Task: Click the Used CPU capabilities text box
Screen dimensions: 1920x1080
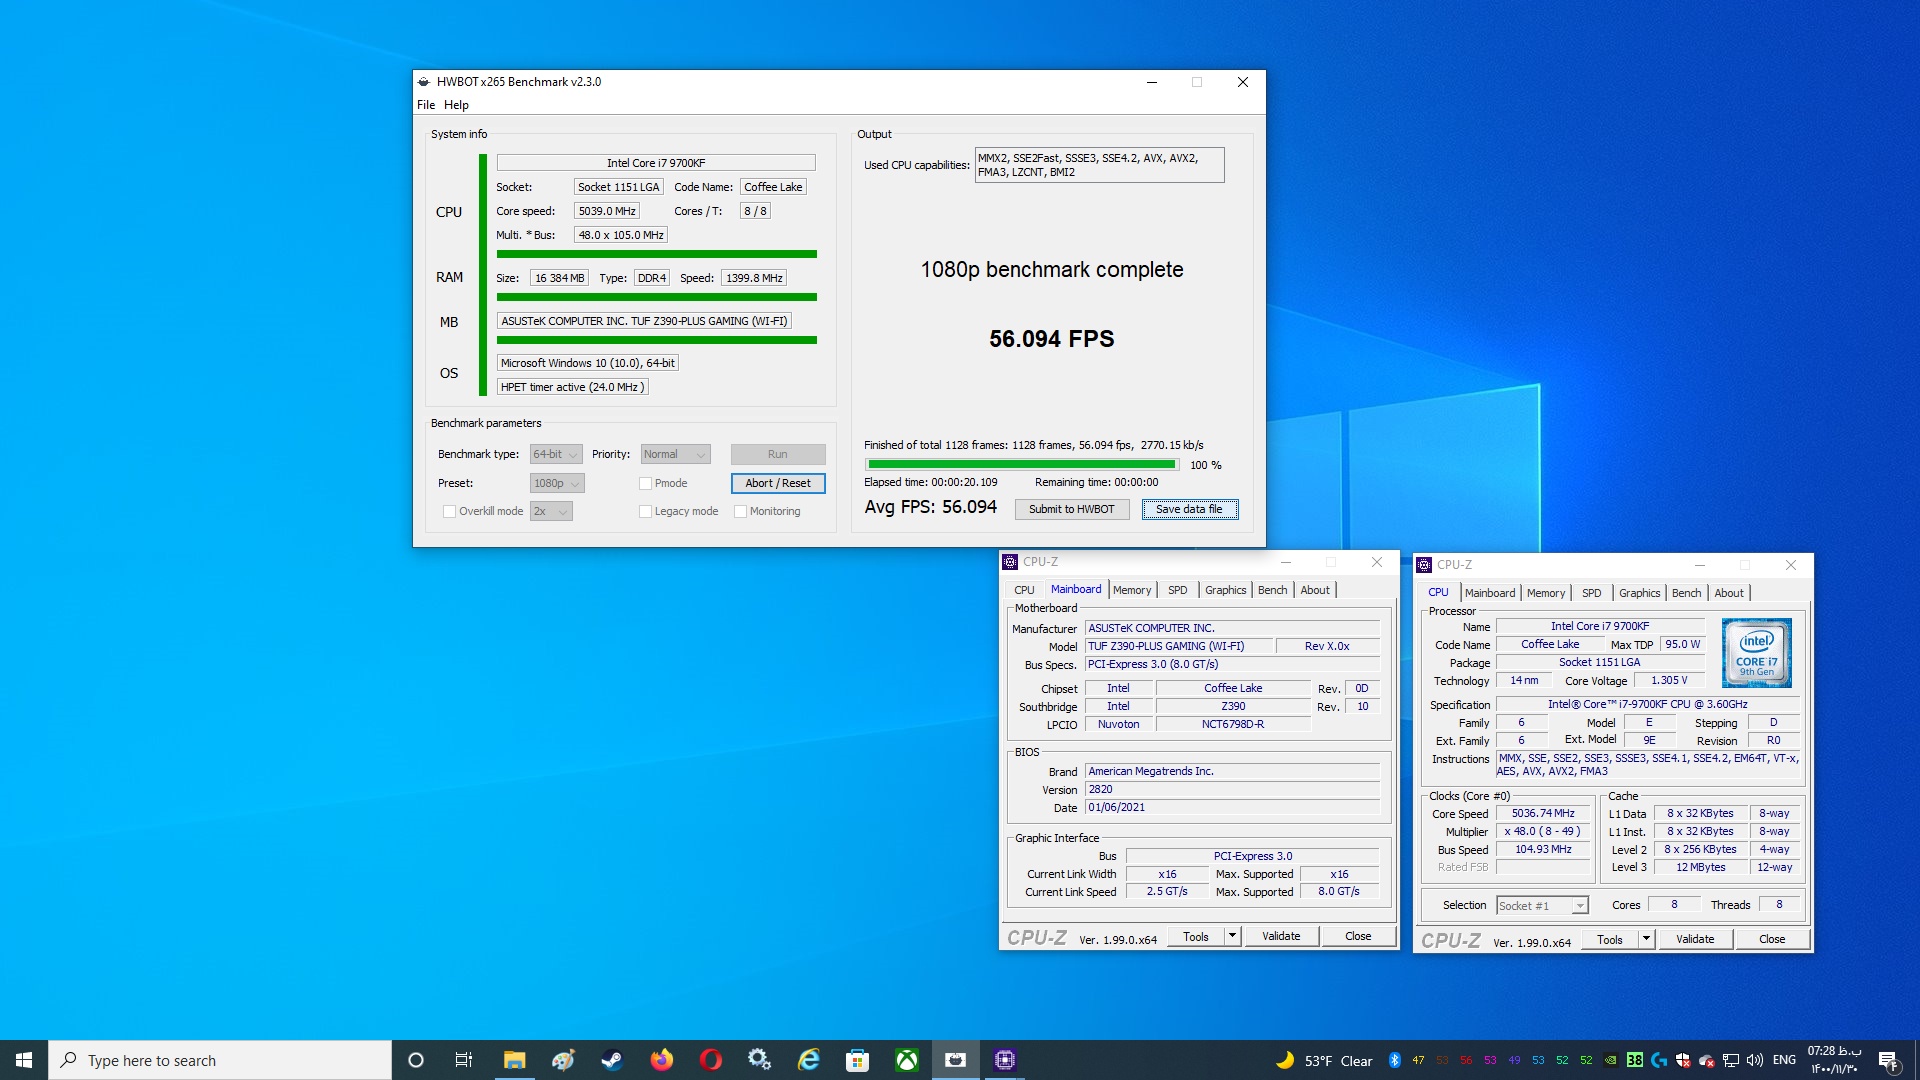Action: (x=1099, y=165)
